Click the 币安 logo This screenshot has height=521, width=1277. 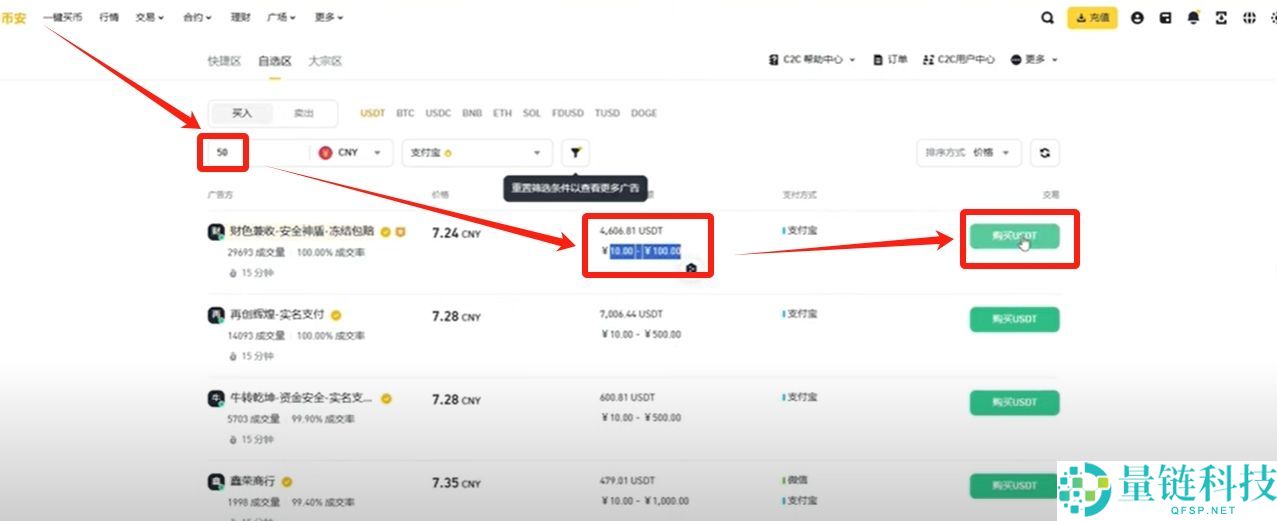pos(13,18)
